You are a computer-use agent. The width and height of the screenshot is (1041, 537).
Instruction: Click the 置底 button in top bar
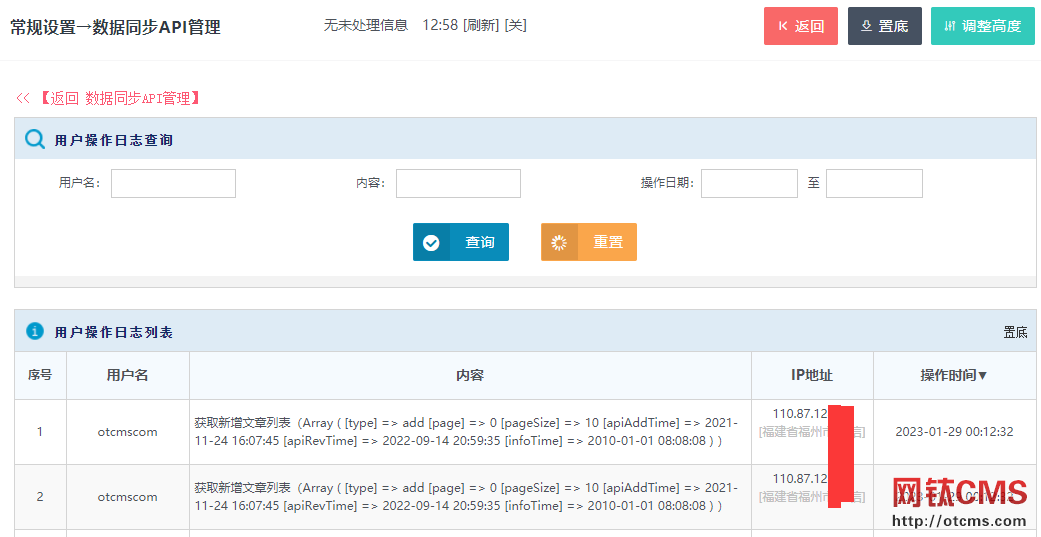coord(884,26)
